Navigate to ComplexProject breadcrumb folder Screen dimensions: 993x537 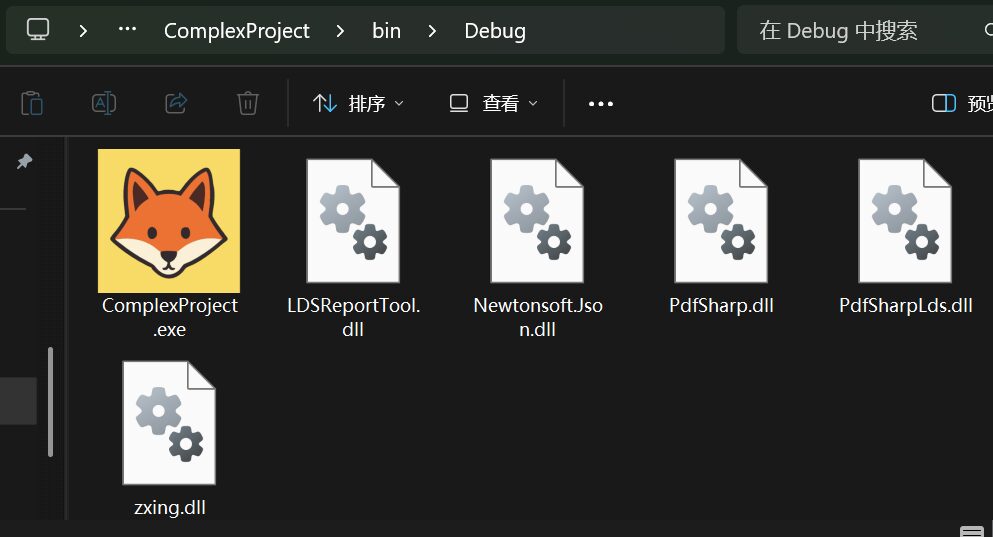[x=237, y=30]
